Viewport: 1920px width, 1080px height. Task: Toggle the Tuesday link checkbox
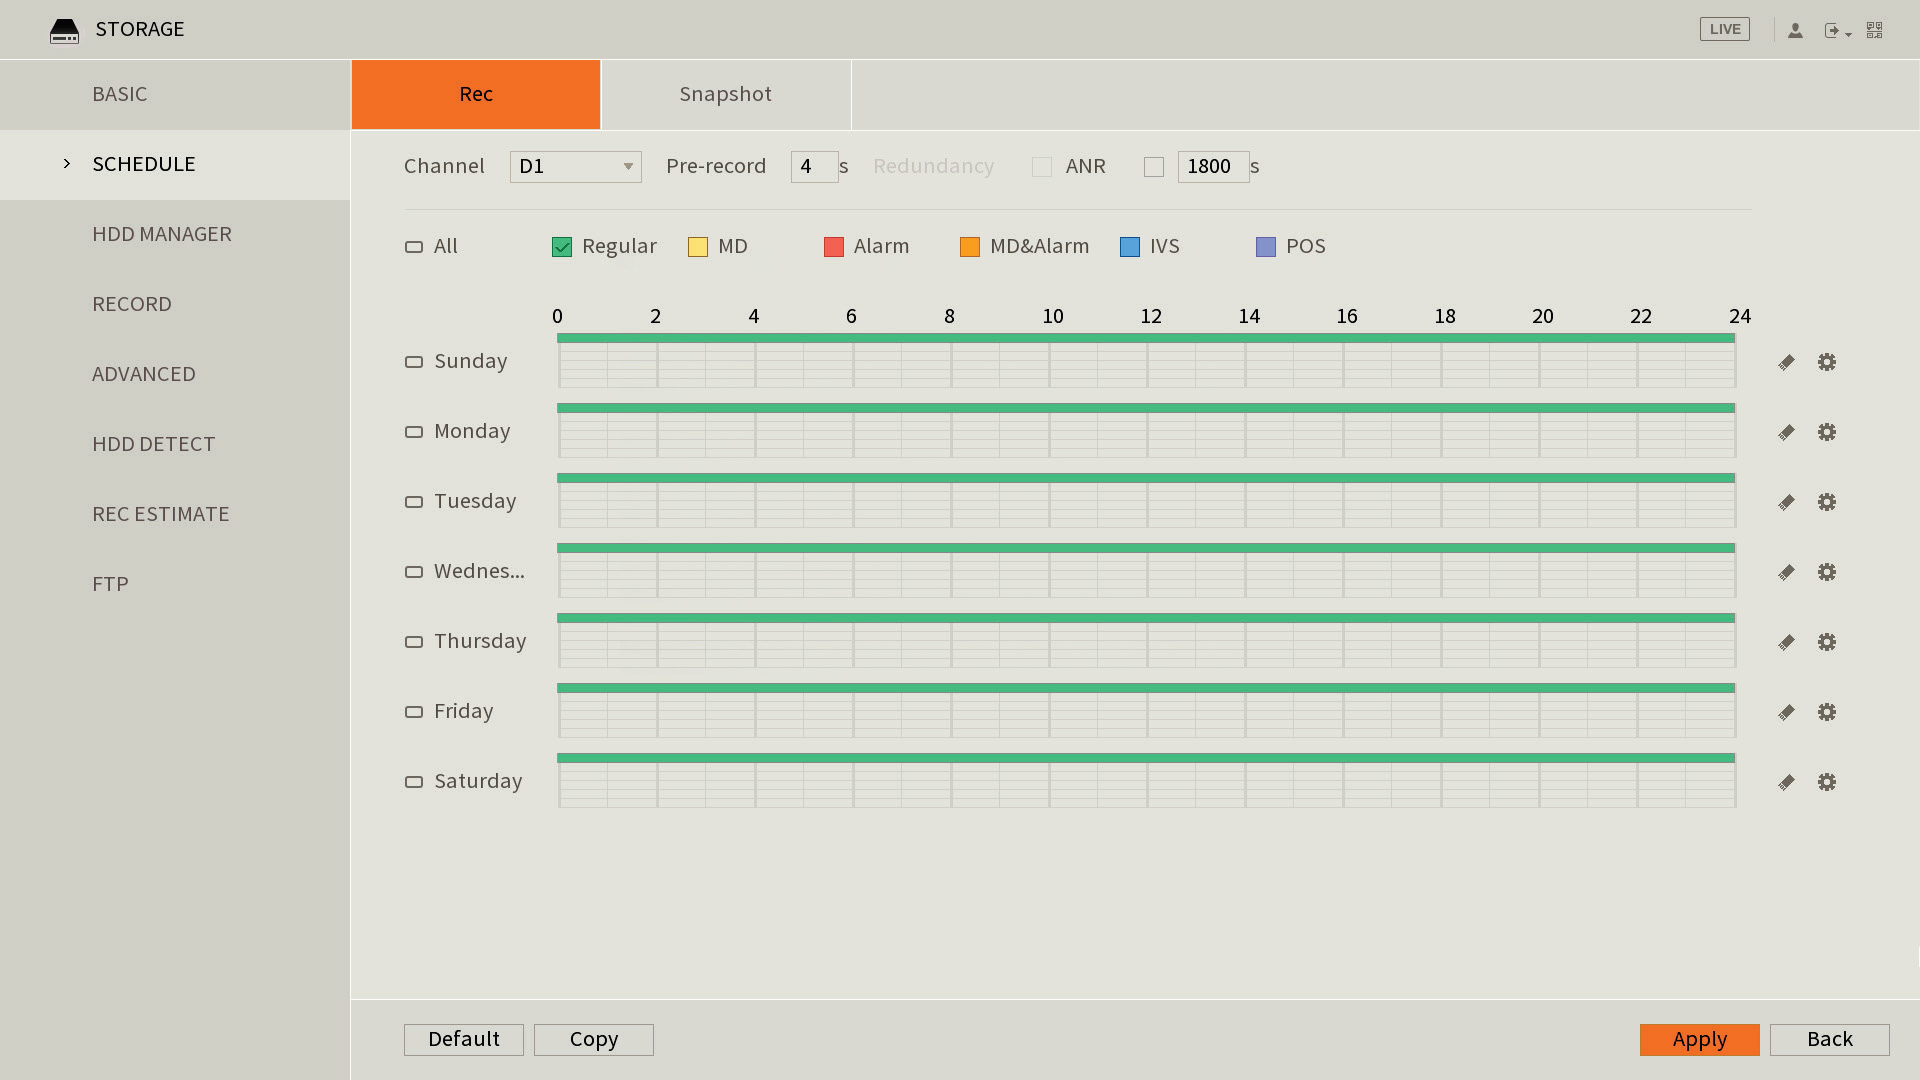(414, 502)
